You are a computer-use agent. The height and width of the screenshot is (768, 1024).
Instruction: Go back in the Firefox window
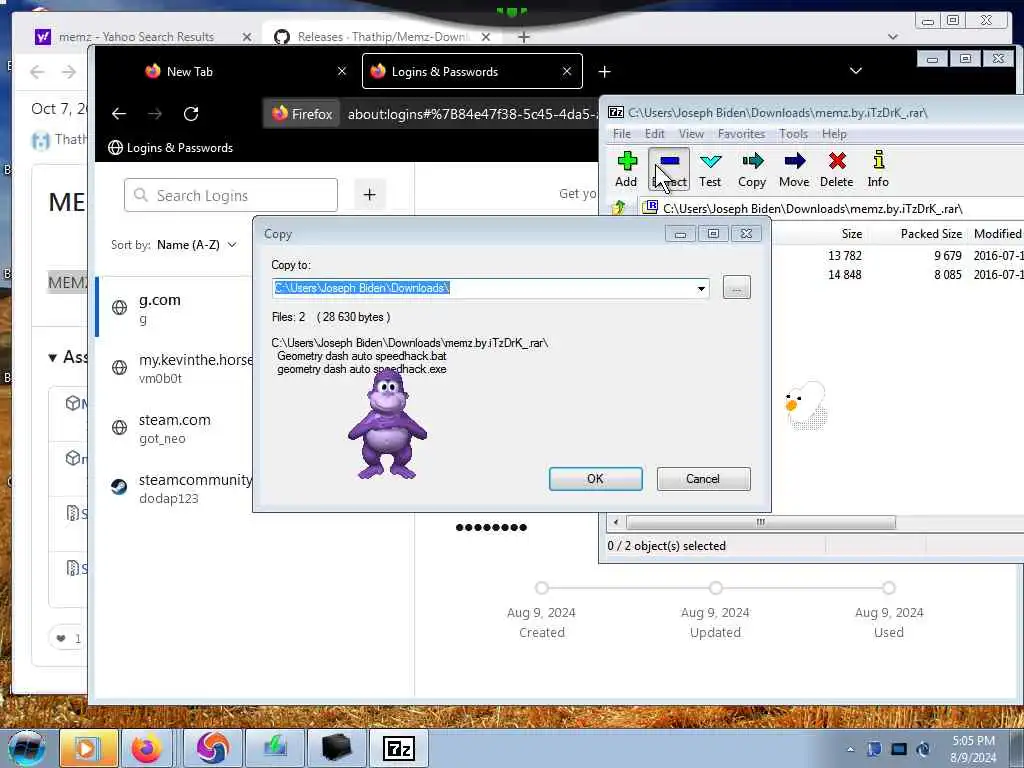point(119,114)
